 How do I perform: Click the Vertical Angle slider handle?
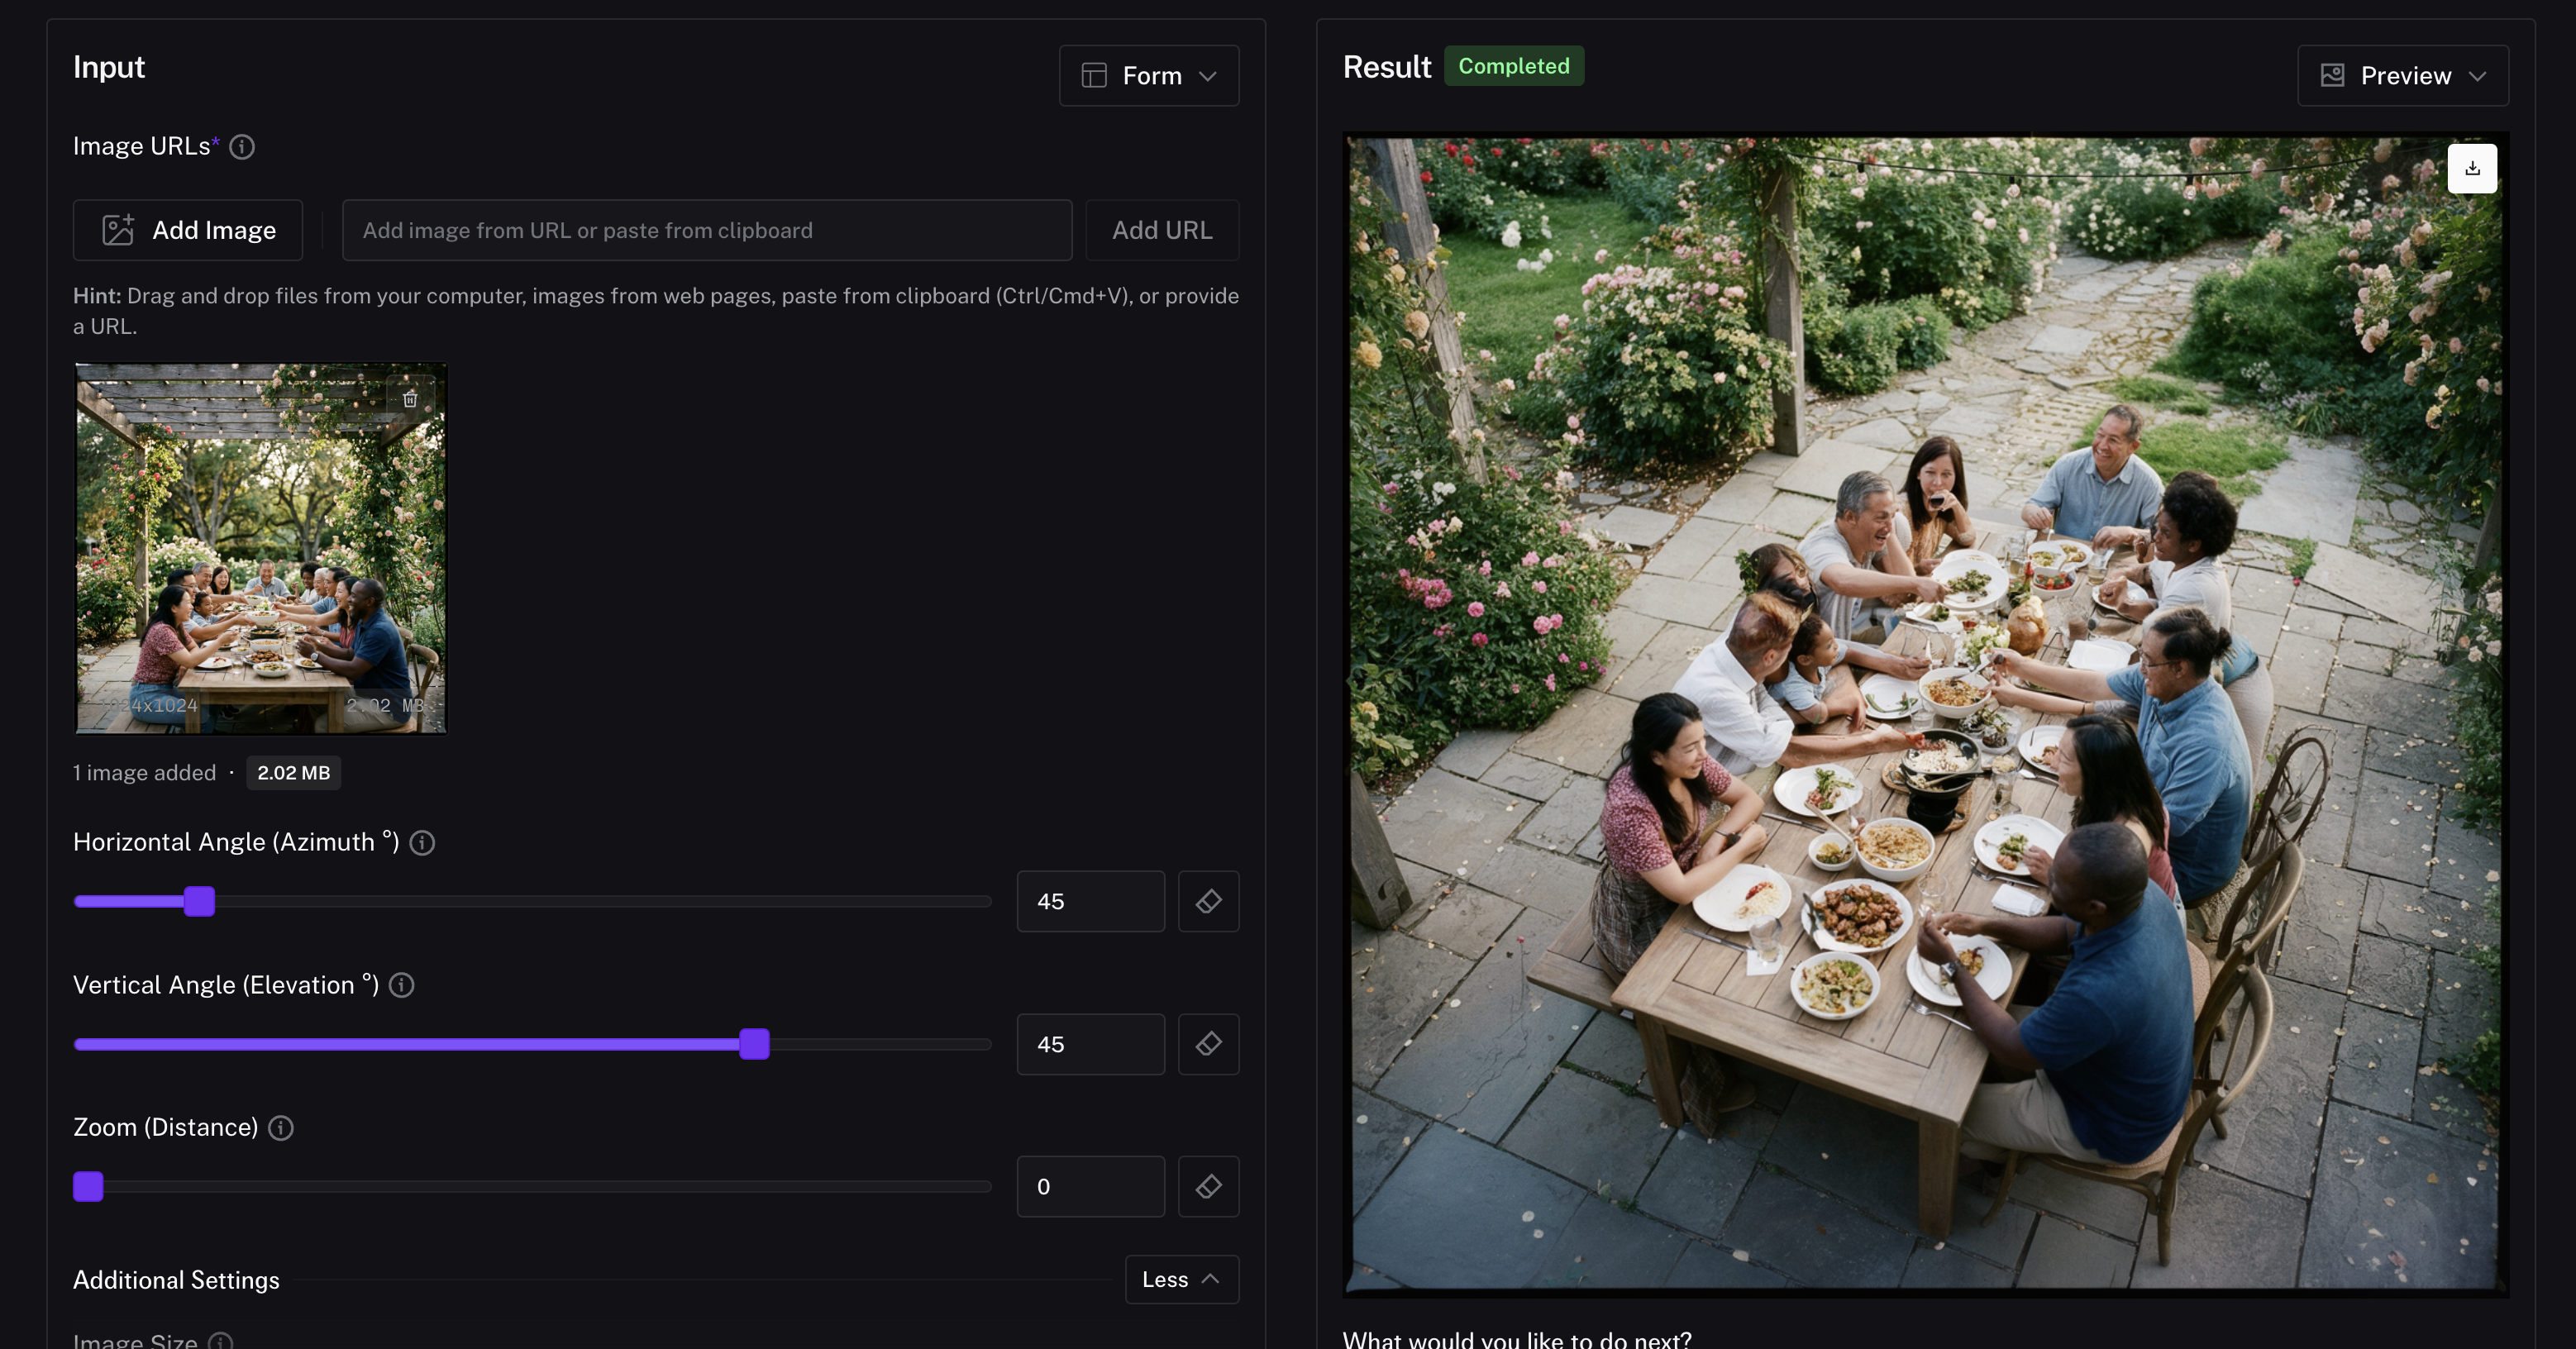[754, 1044]
